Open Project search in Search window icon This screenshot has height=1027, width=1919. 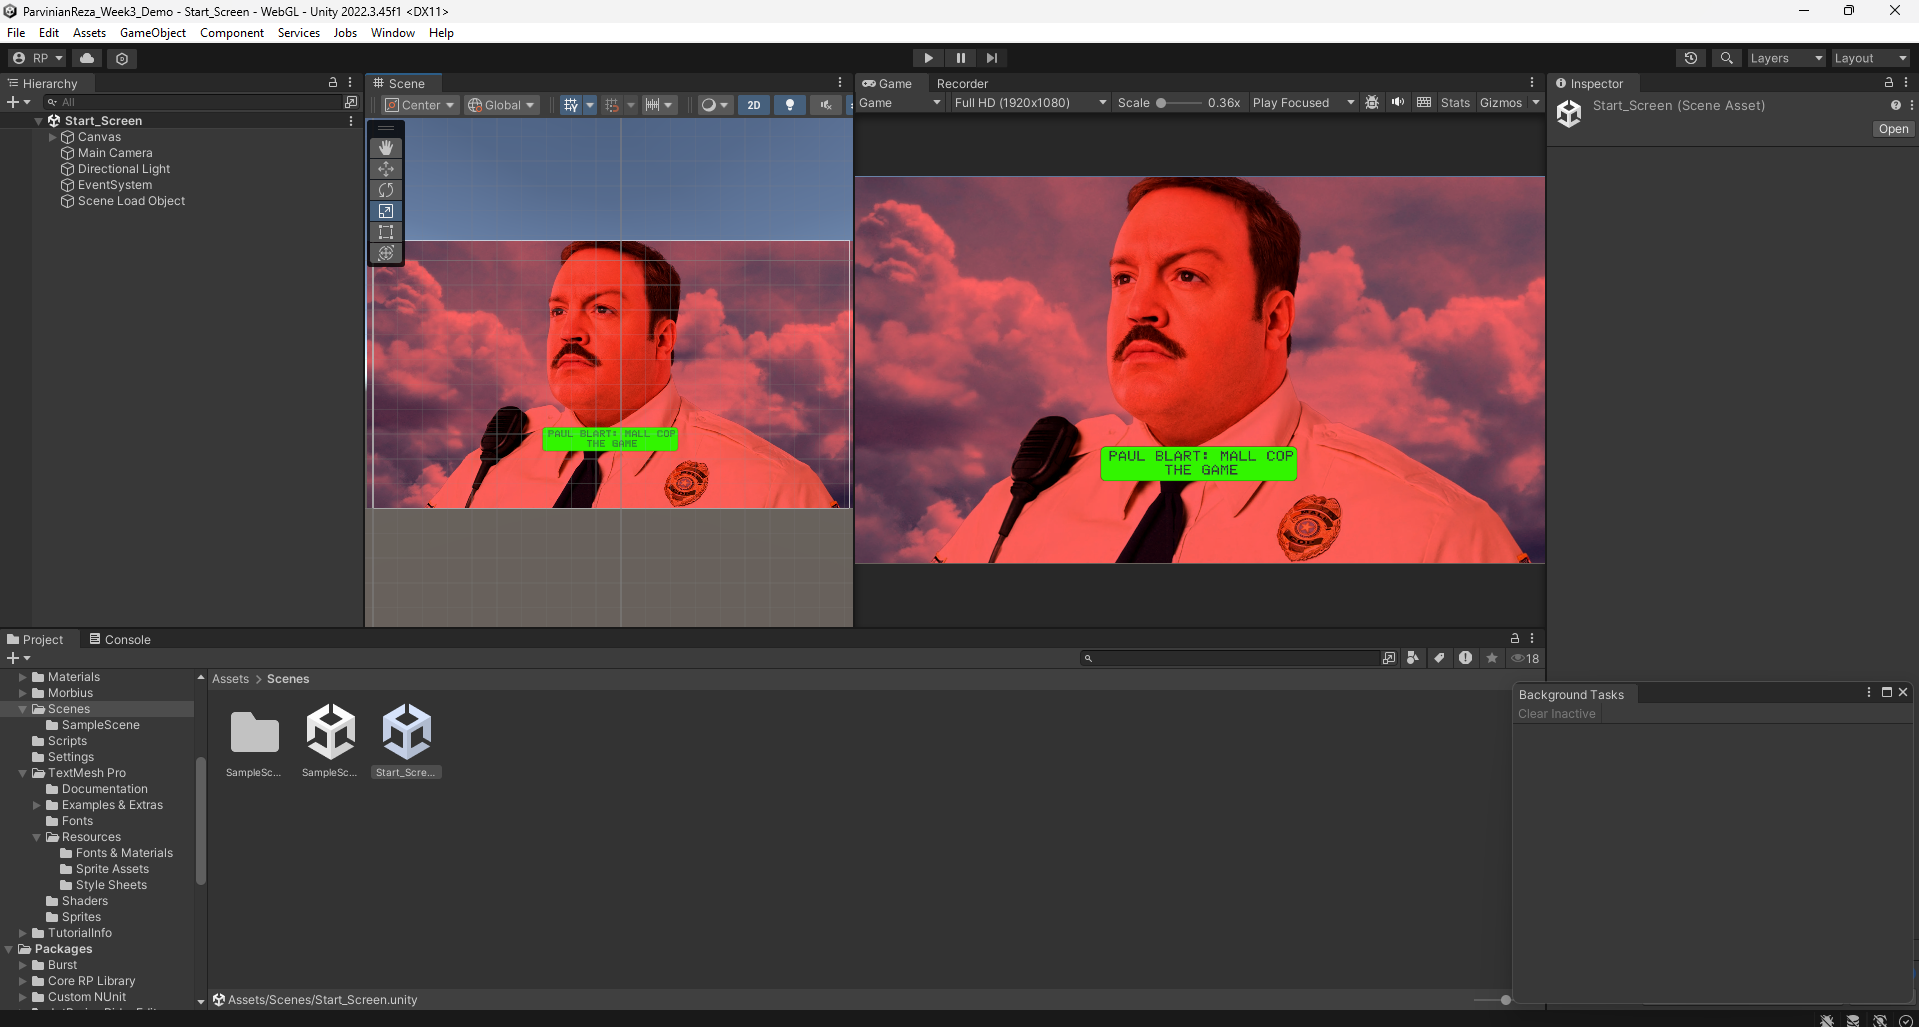tap(1389, 658)
